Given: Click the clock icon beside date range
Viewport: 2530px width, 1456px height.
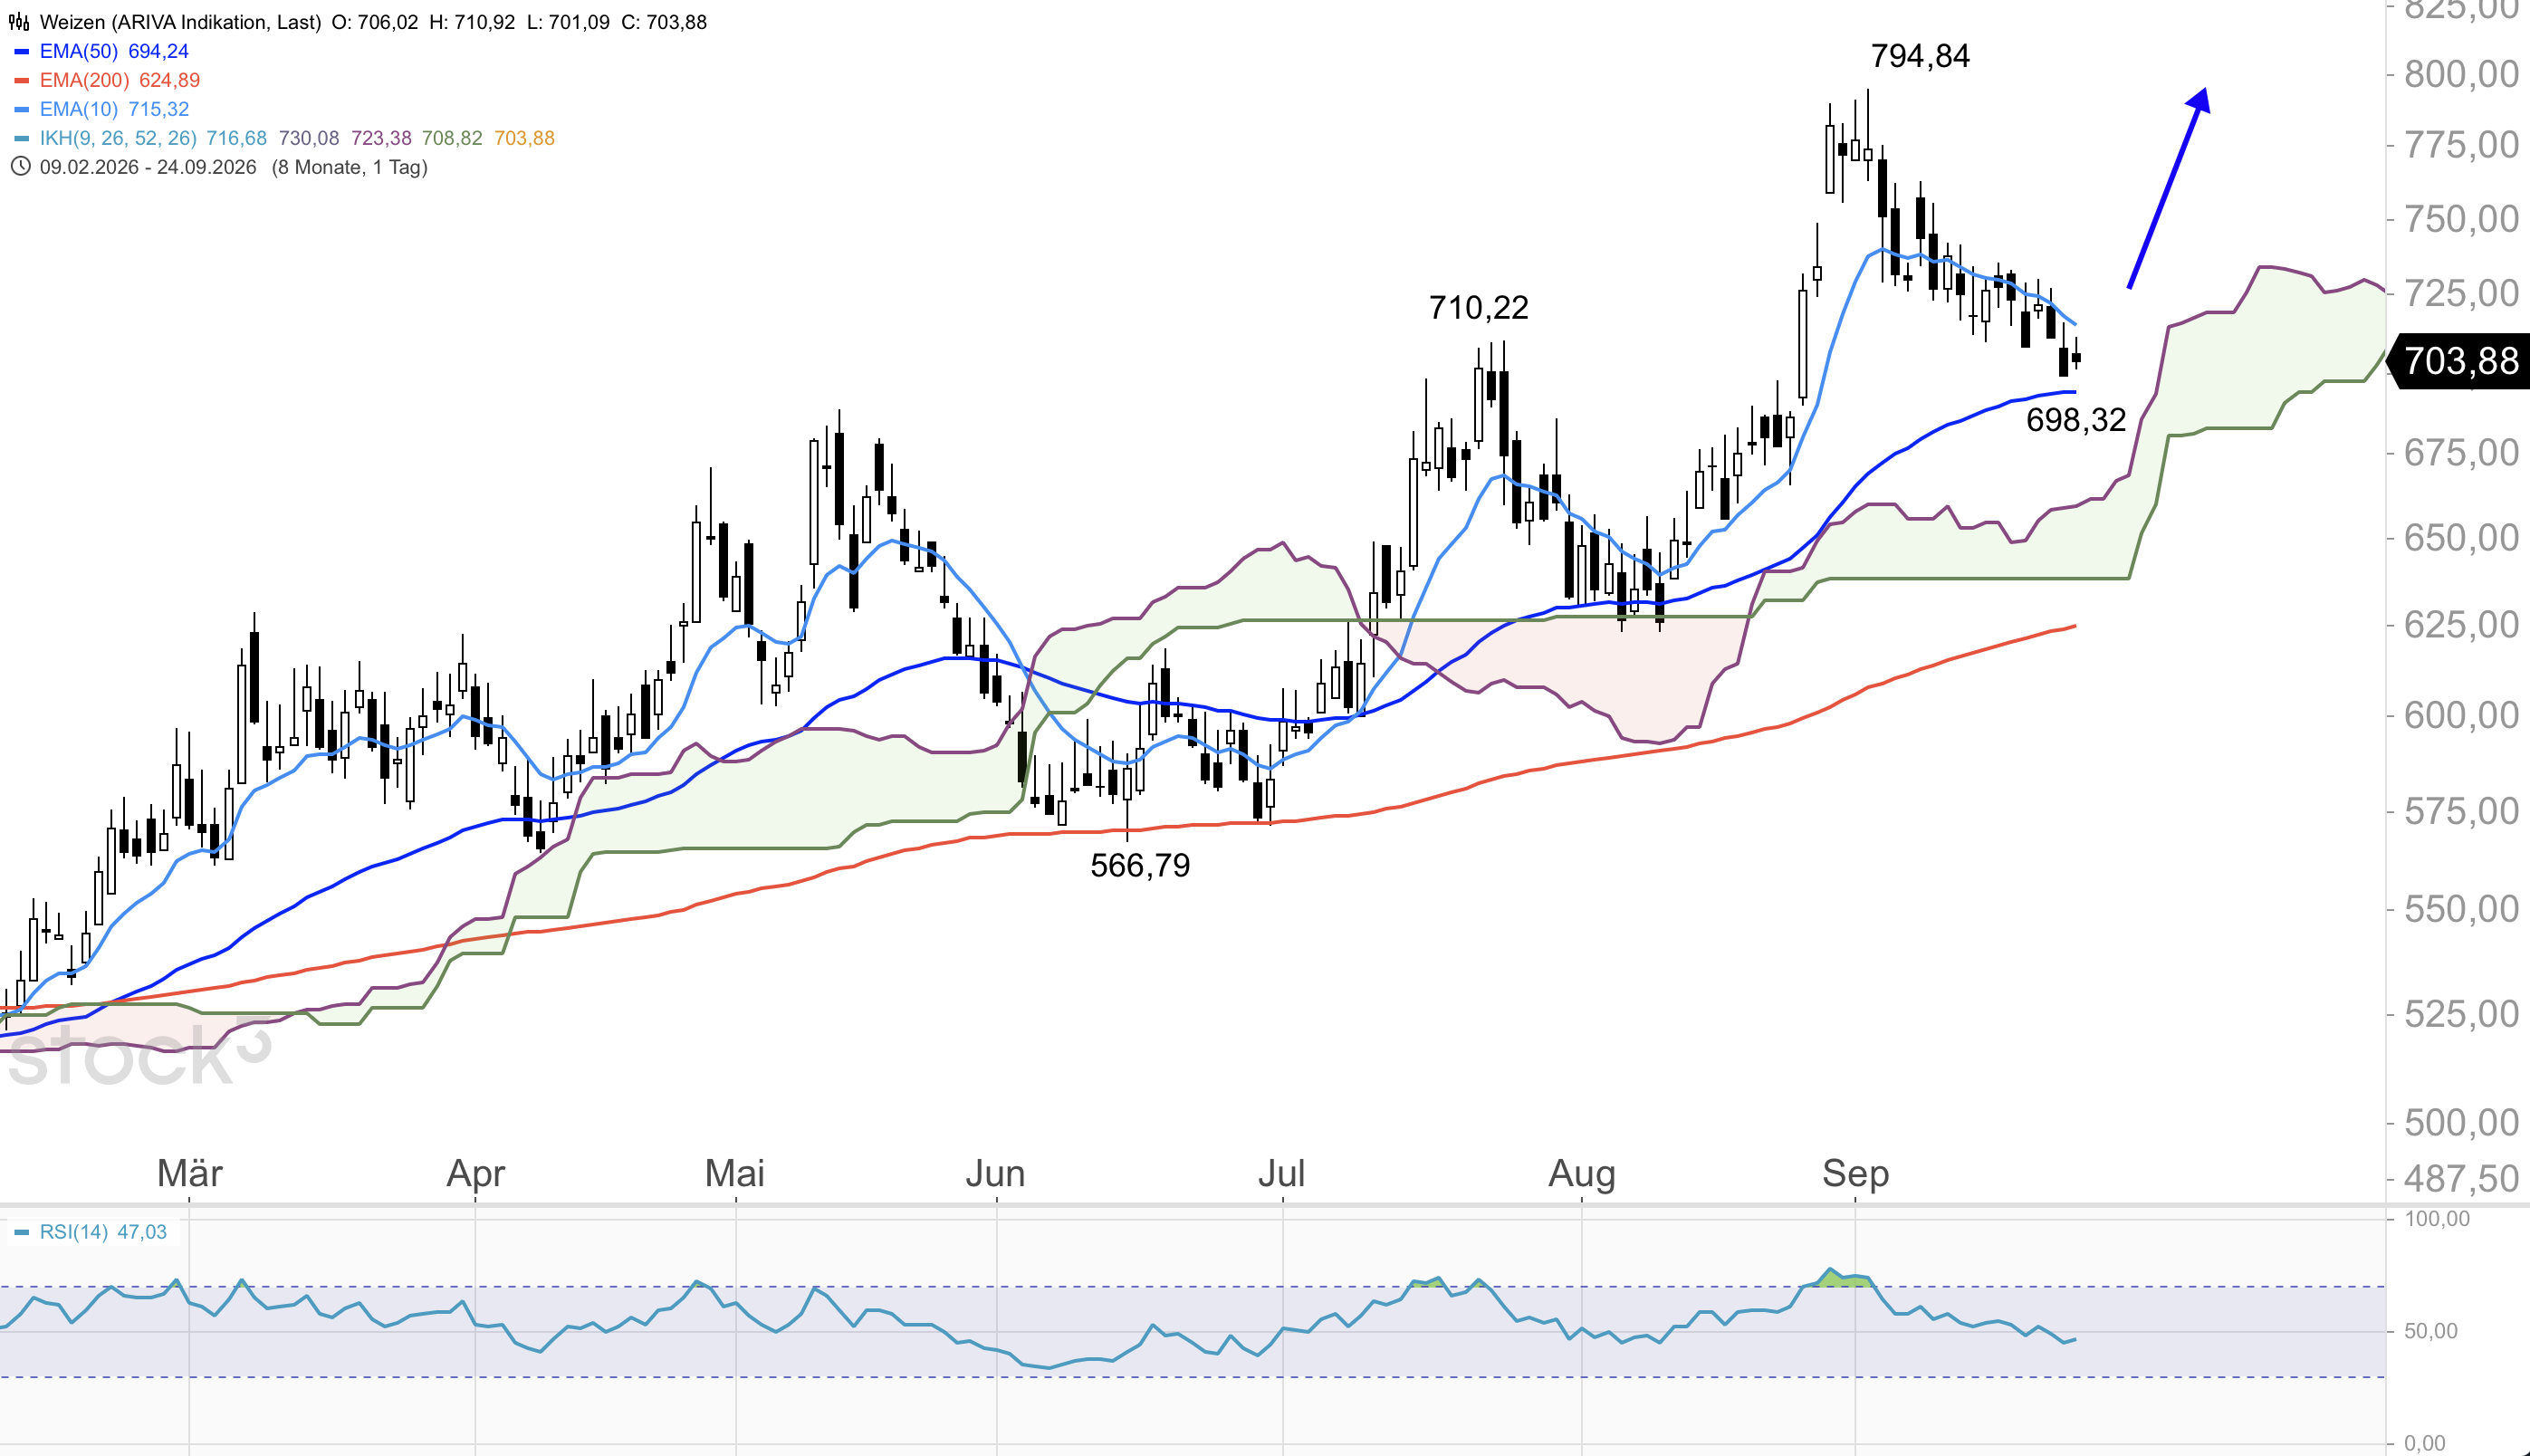Looking at the screenshot, I should click(x=20, y=167).
